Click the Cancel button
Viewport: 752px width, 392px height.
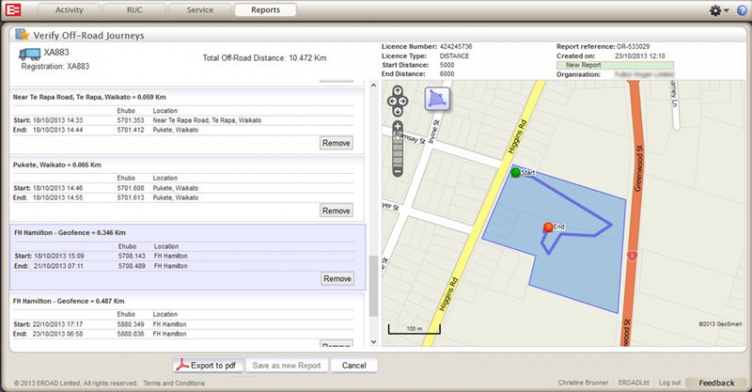354,366
